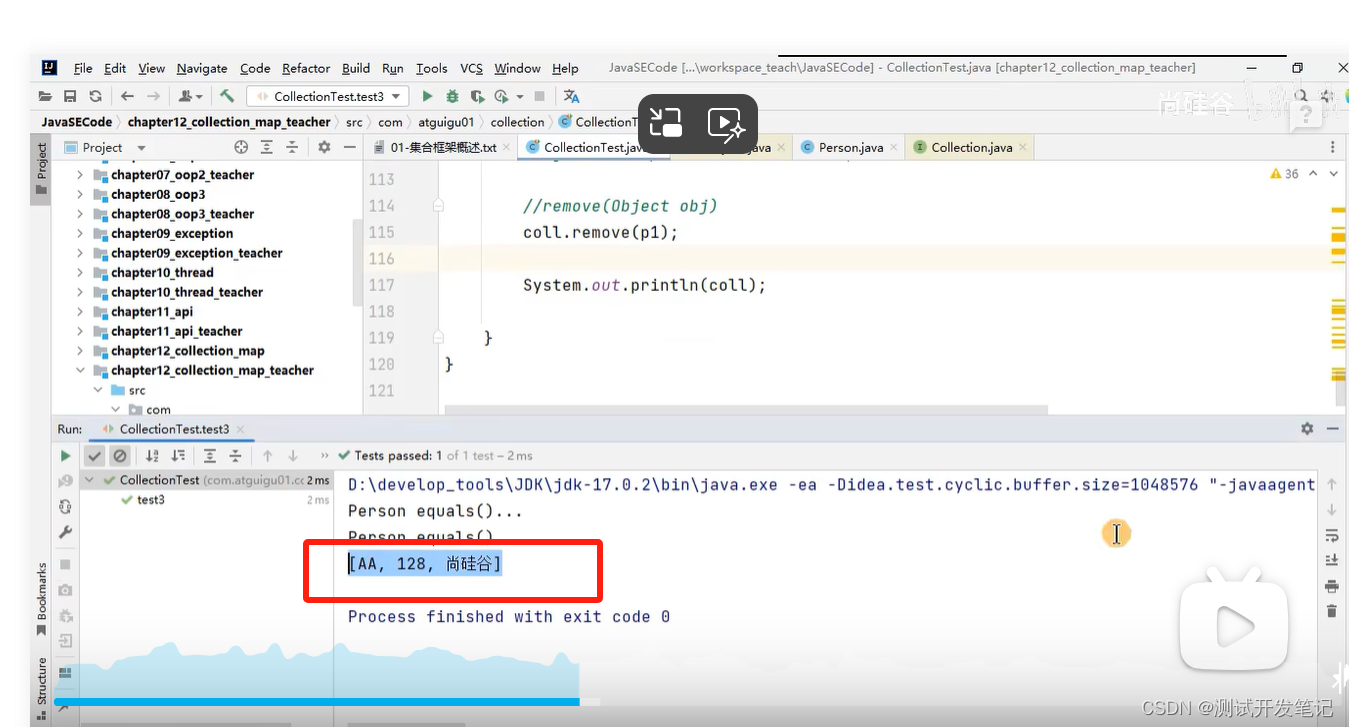Select the test3 result row
Viewport: 1349px width, 727px height.
tap(208, 500)
